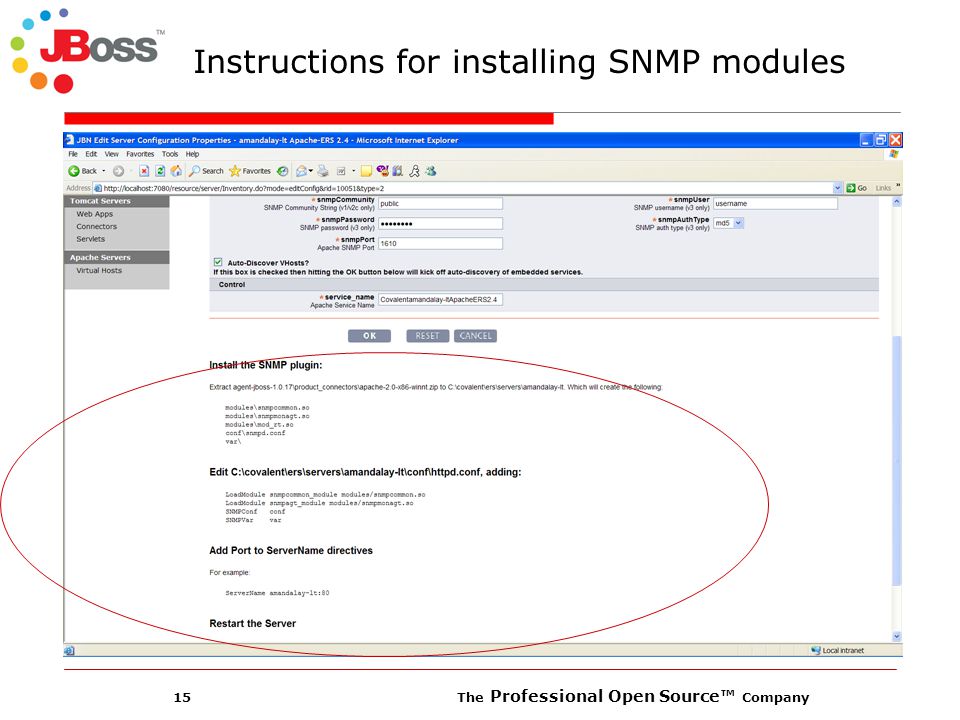This screenshot has width=960, height=720.
Task: Click the Mail envelope icon
Action: (x=301, y=171)
